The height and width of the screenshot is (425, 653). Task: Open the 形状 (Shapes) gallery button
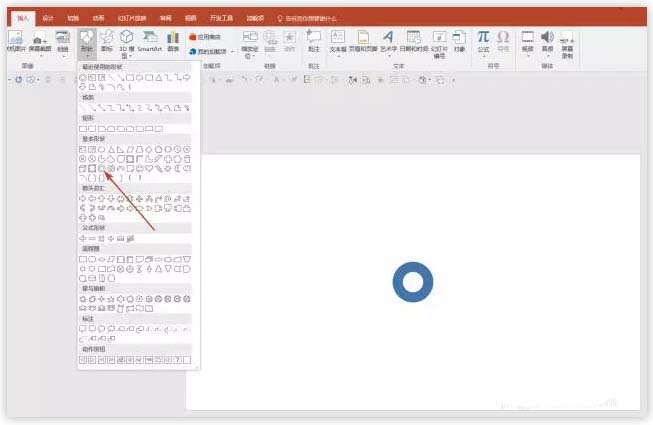coord(87,42)
